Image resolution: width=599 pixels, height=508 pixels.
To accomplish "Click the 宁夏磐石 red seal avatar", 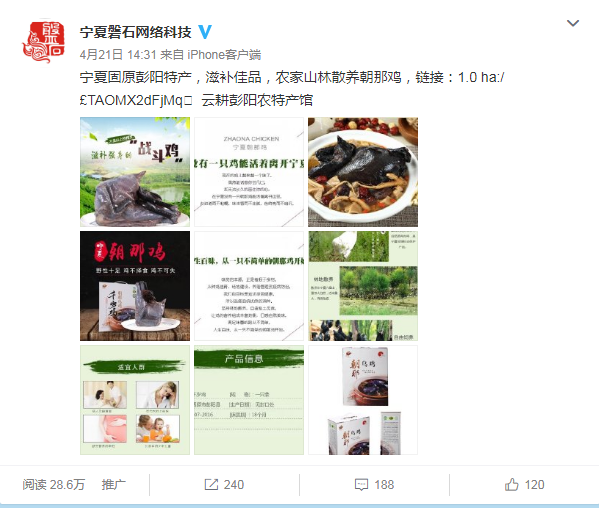I will (x=44, y=42).
